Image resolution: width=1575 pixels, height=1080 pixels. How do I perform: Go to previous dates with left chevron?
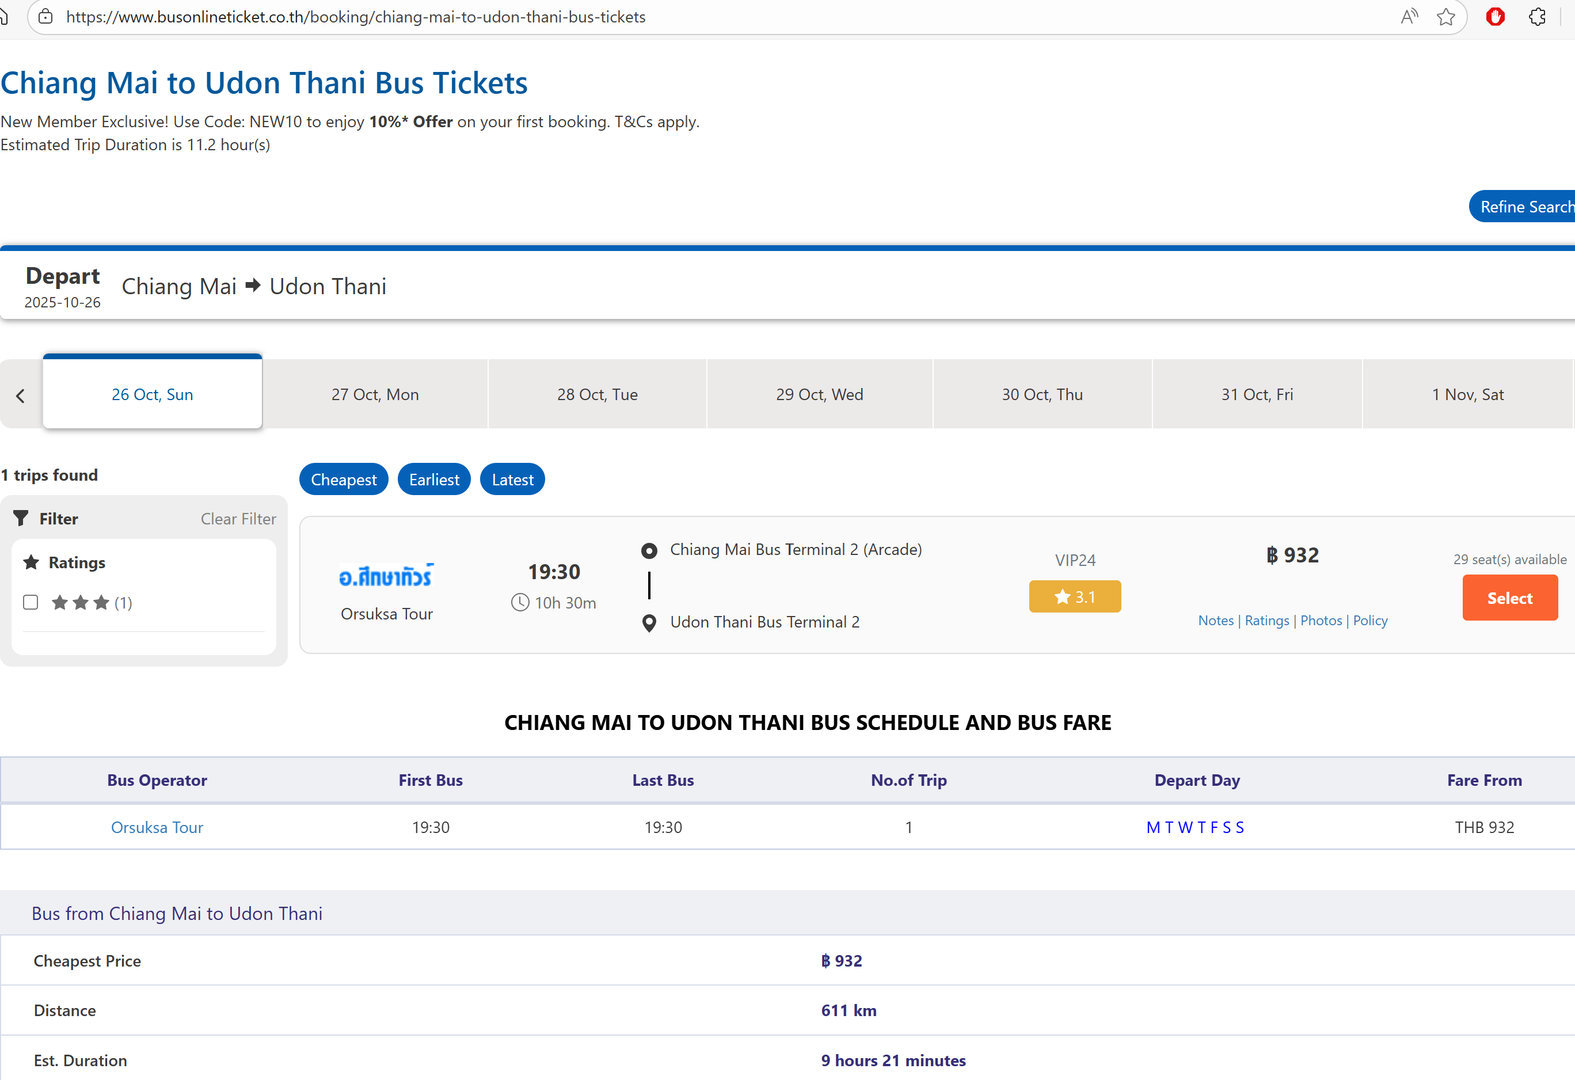point(20,396)
